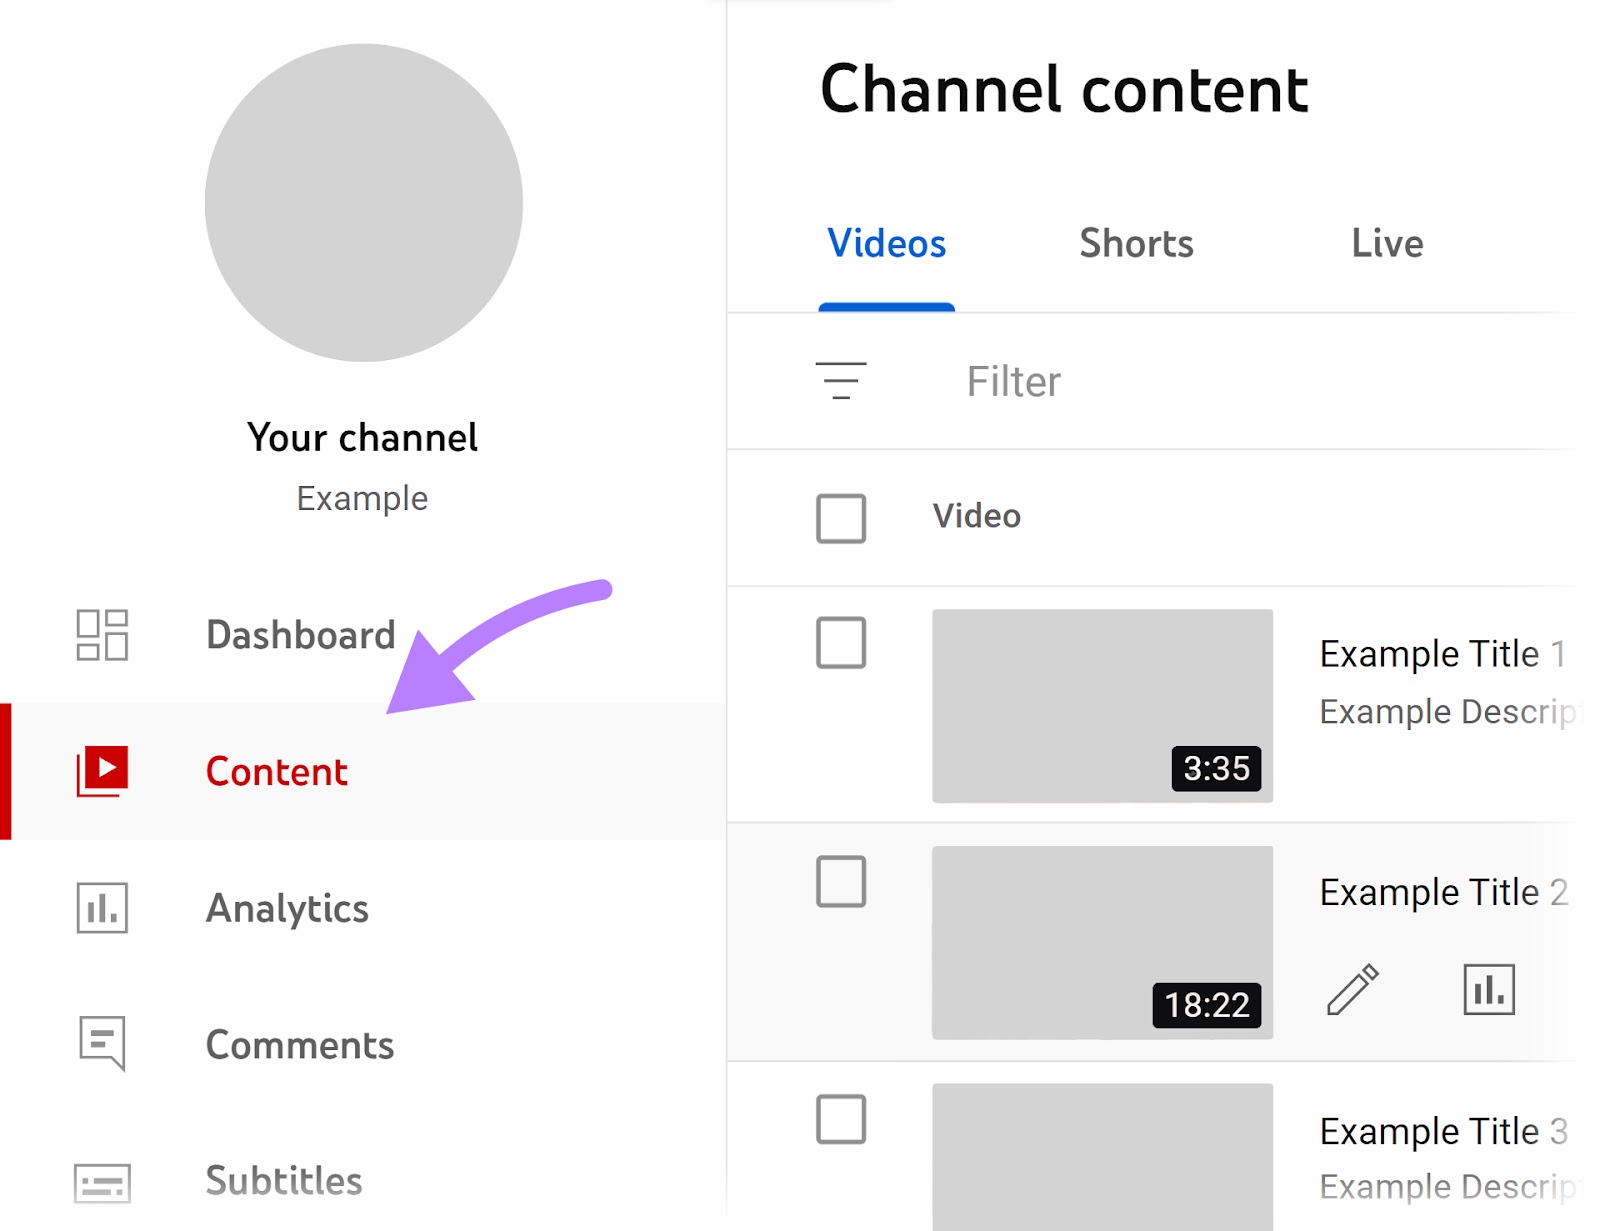This screenshot has width=1600, height=1231.
Task: Switch to the Live tab
Action: 1387,243
